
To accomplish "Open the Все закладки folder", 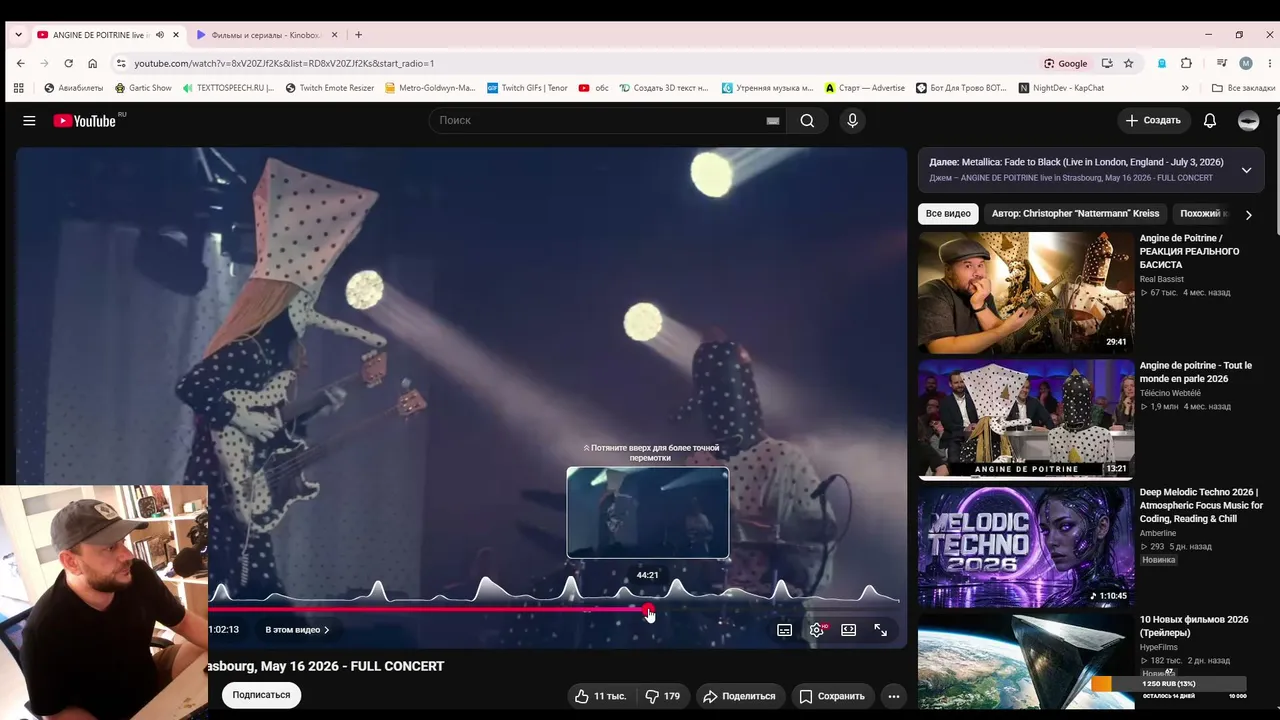I will 1243,88.
